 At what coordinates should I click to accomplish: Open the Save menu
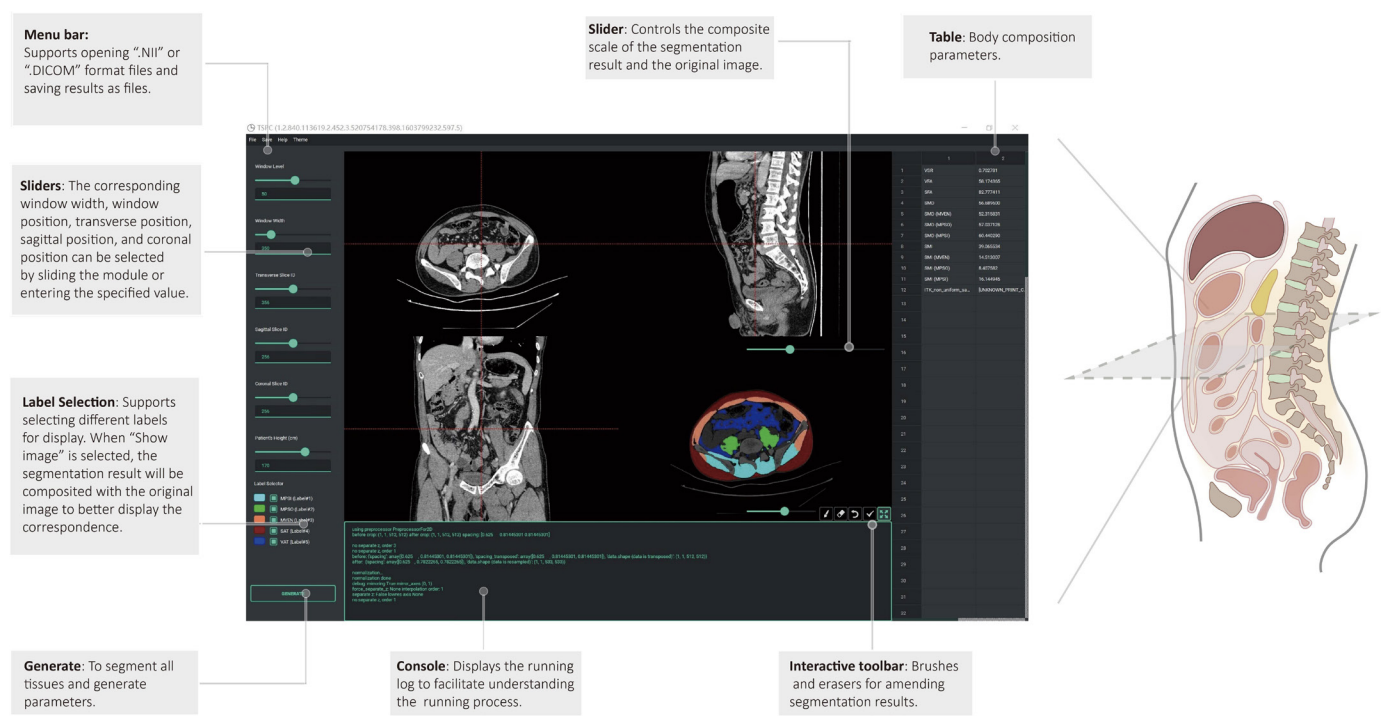267,140
